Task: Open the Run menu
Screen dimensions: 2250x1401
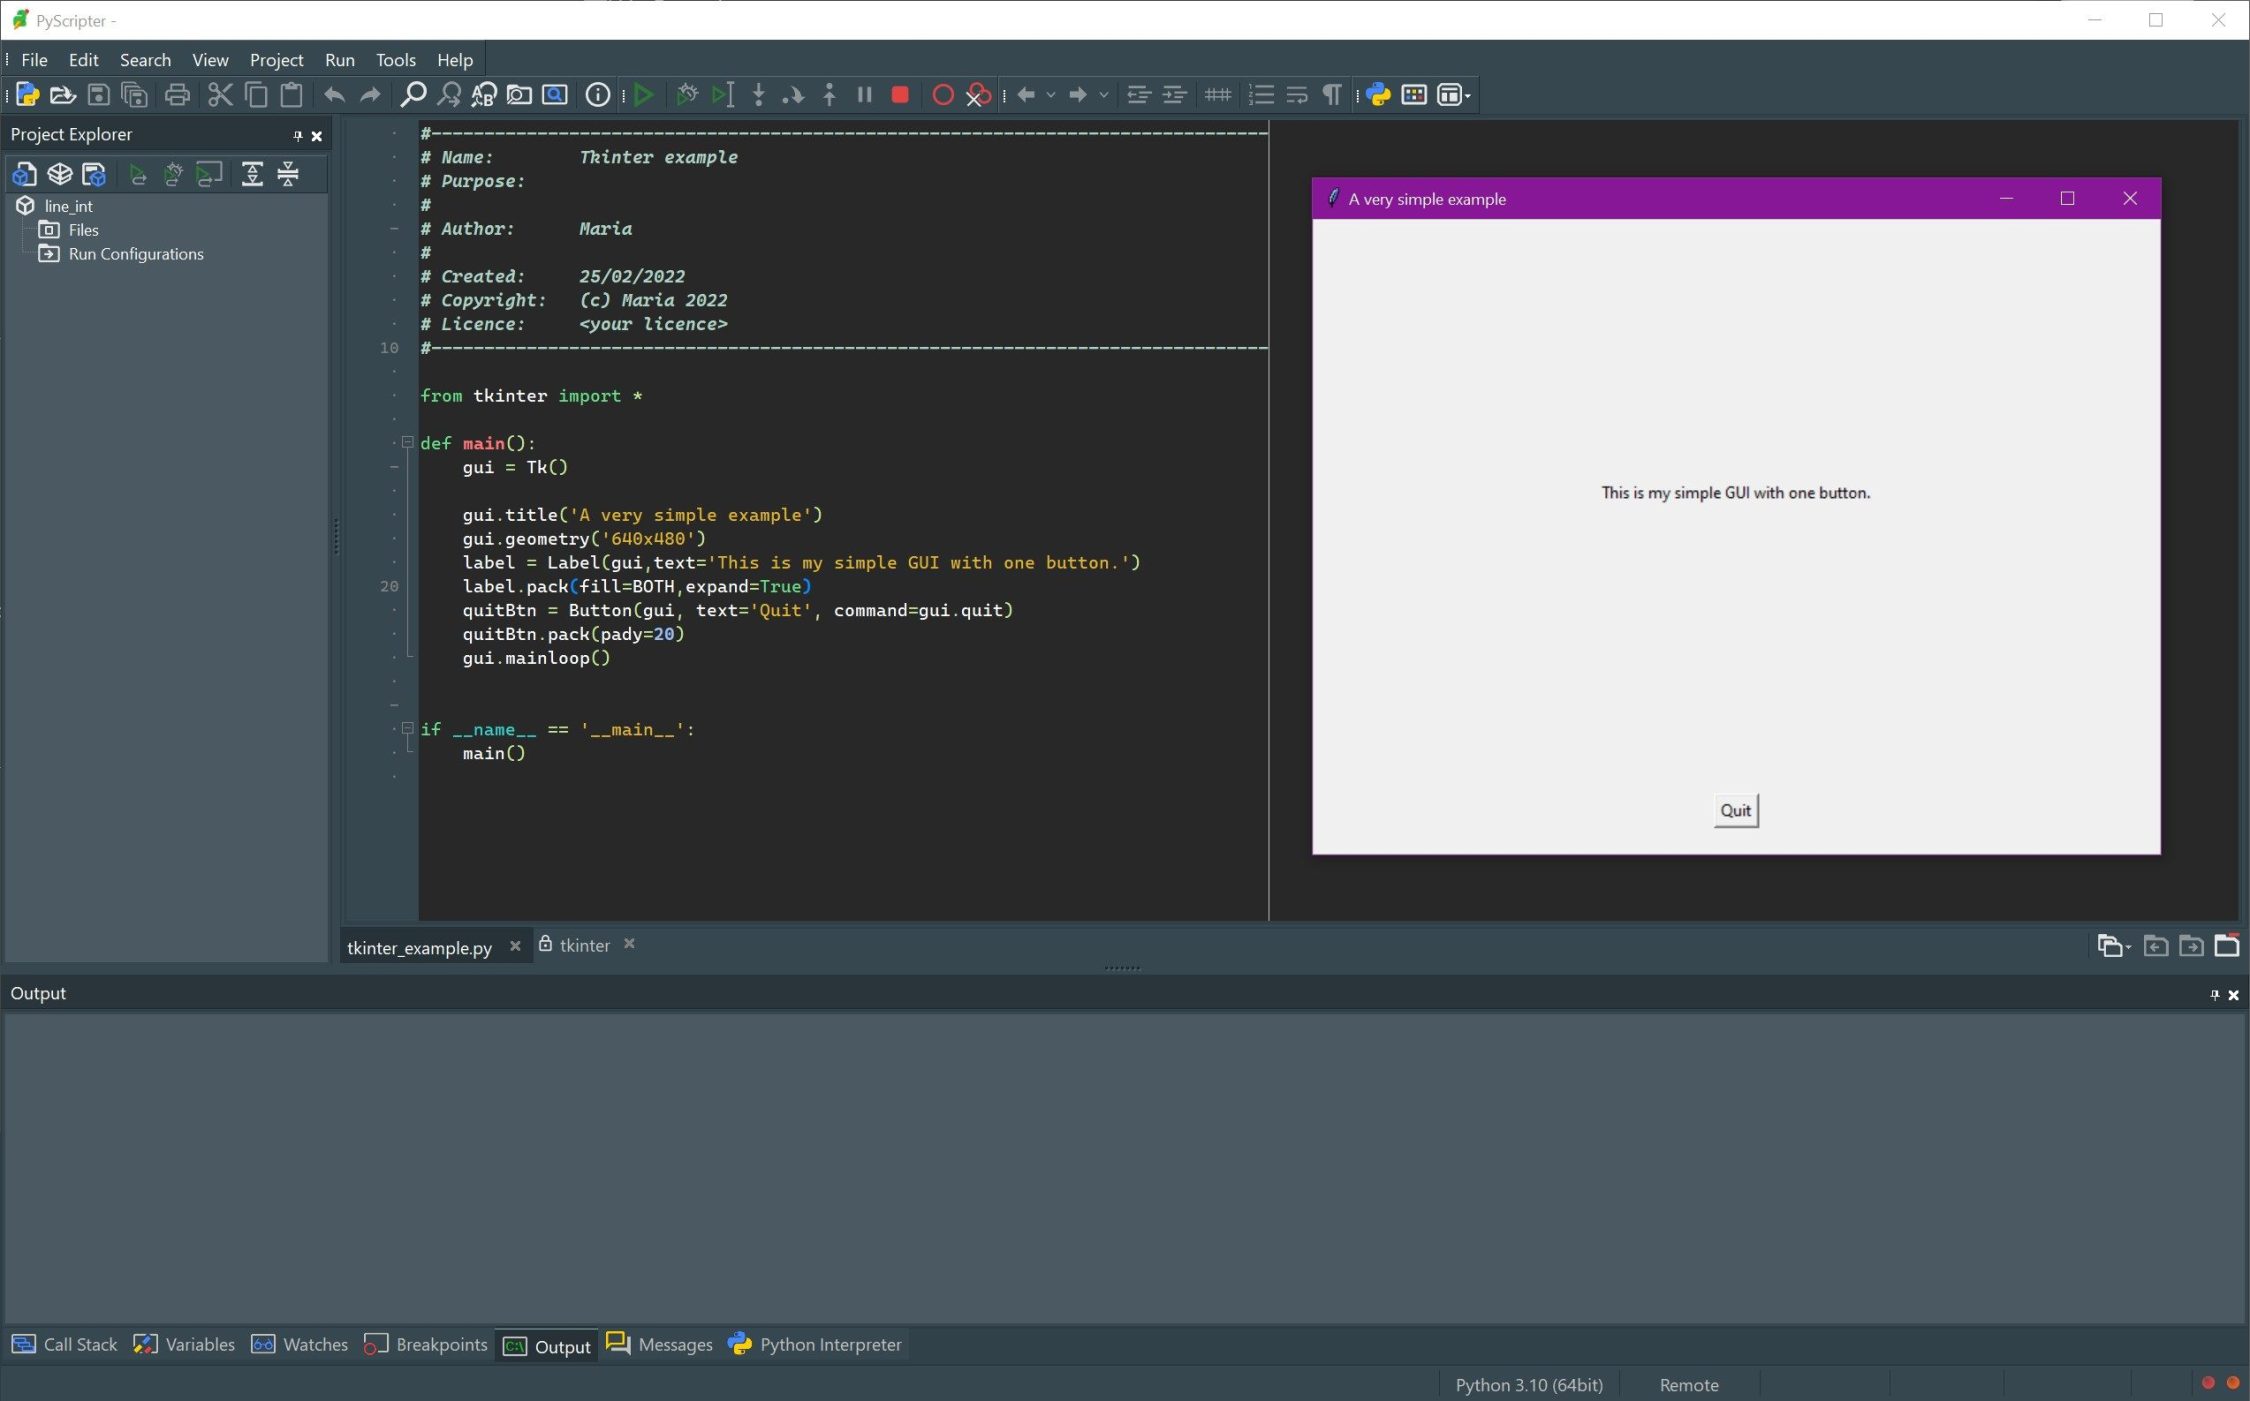Action: (x=339, y=59)
